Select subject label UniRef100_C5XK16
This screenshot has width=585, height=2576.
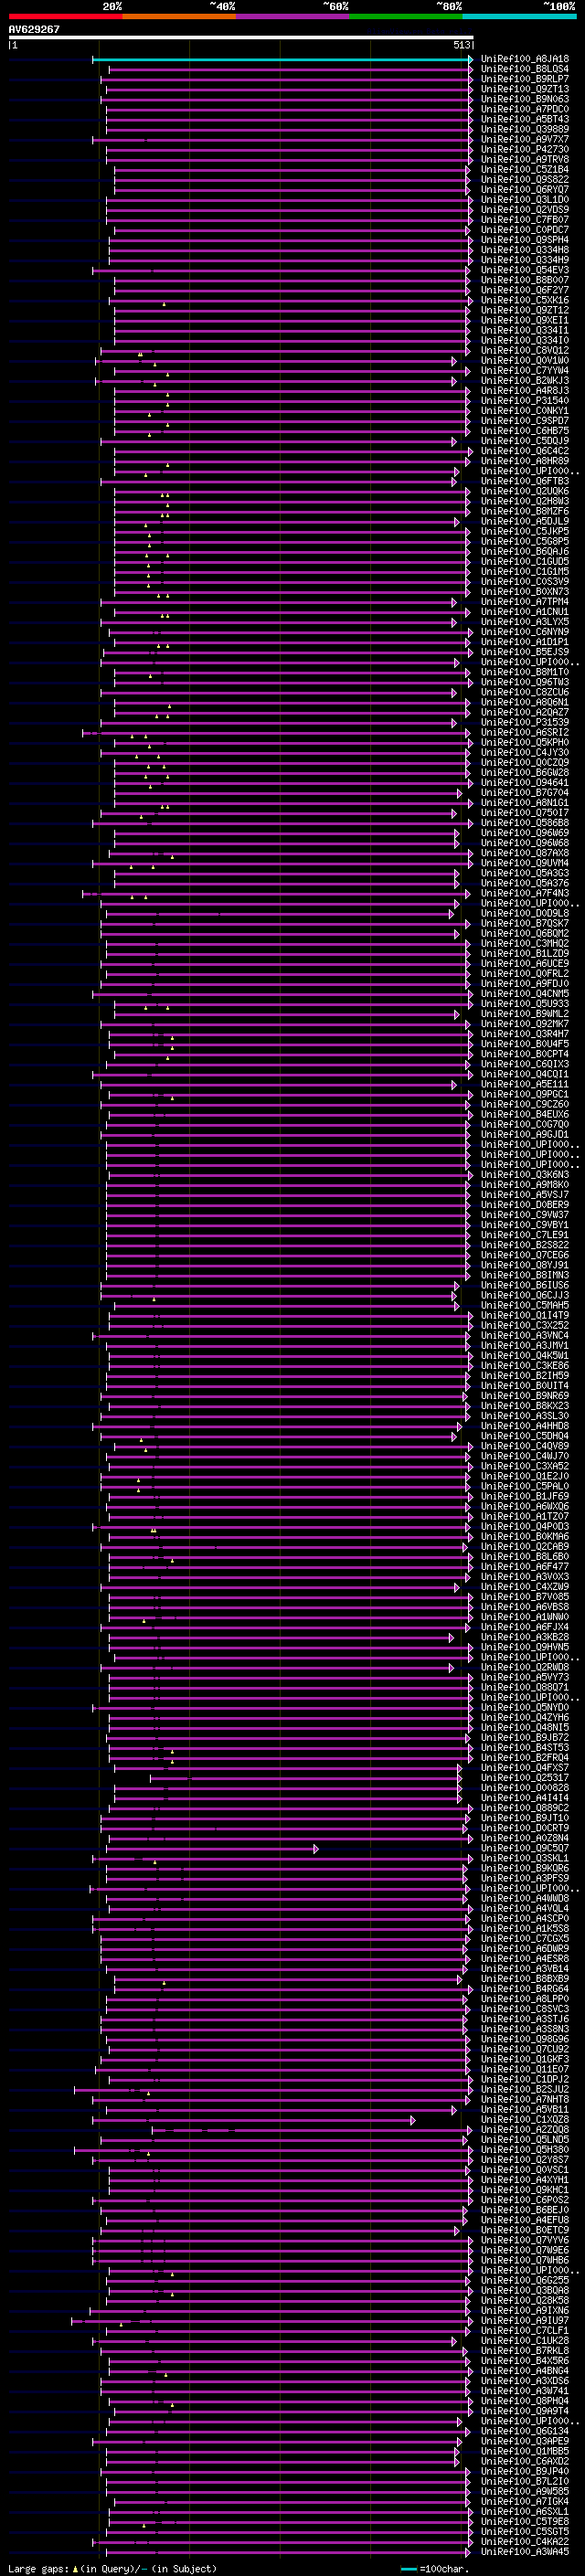pyautogui.click(x=525, y=300)
